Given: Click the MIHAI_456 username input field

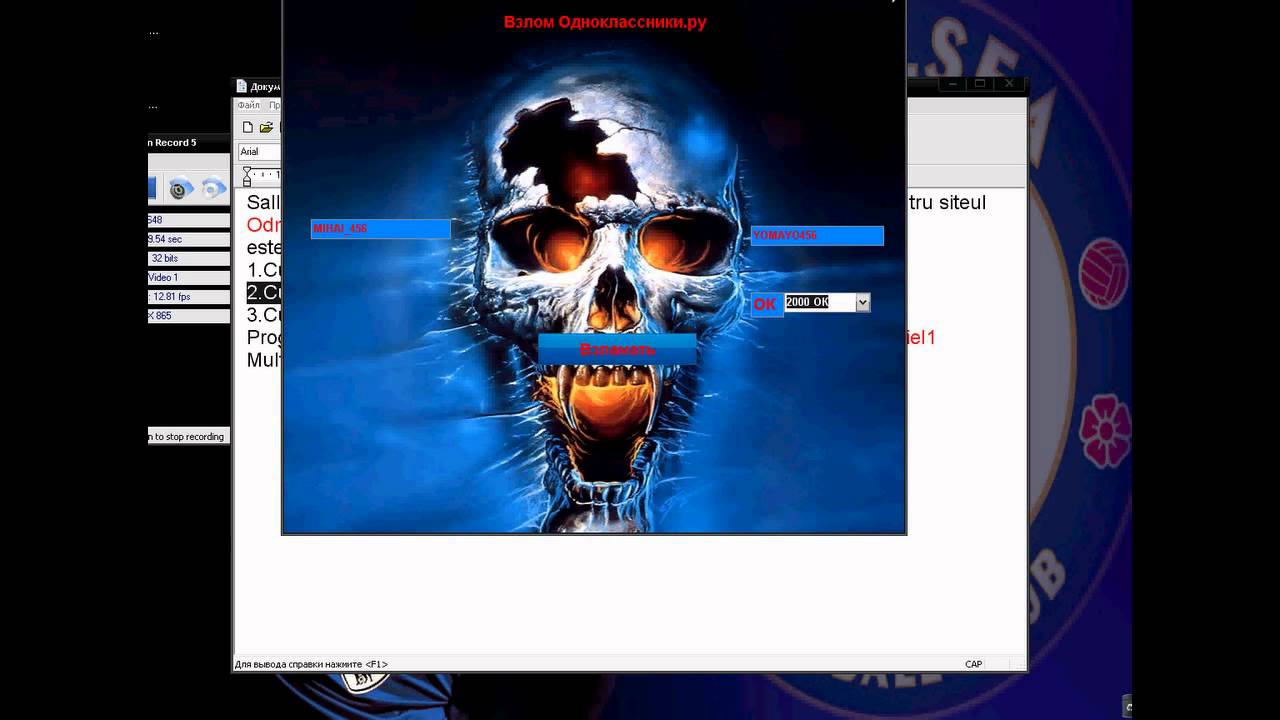Looking at the screenshot, I should [381, 229].
